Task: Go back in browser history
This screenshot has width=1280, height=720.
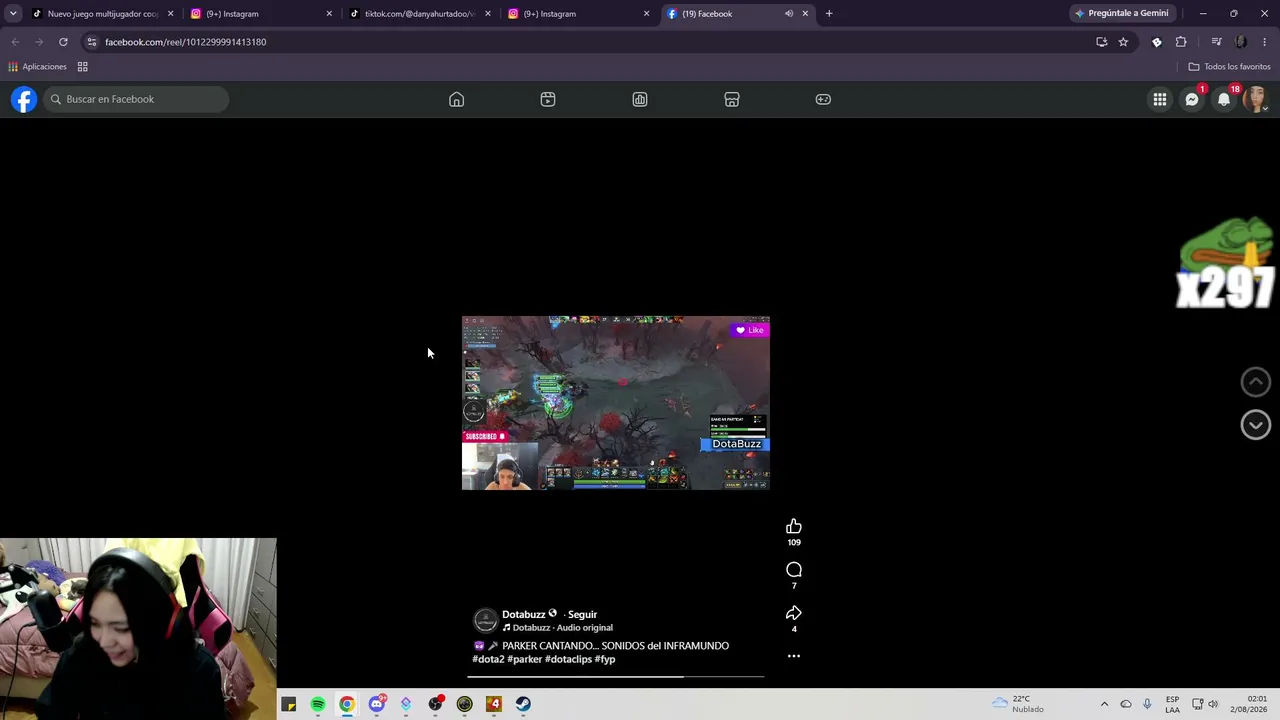Action: pyautogui.click(x=15, y=42)
